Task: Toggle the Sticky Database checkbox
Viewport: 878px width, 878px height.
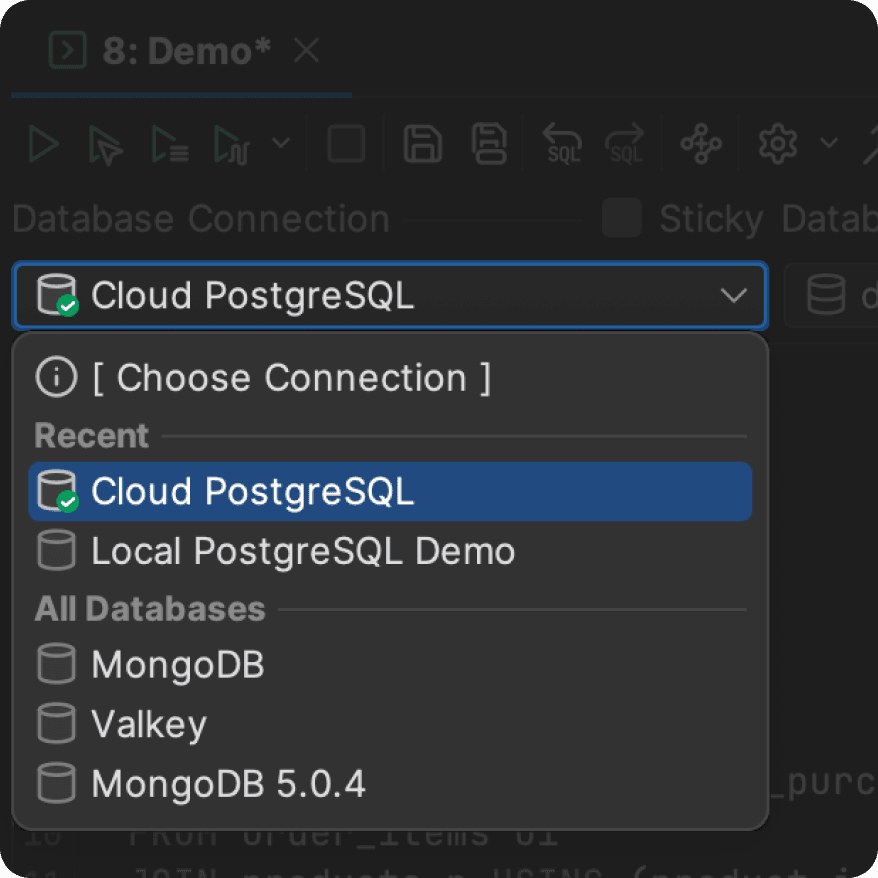Action: tap(621, 218)
